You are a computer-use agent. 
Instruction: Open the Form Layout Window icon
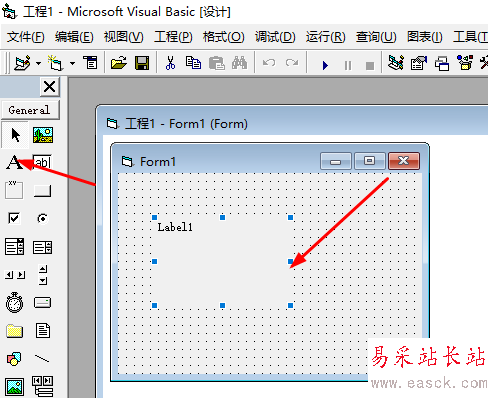pos(442,63)
